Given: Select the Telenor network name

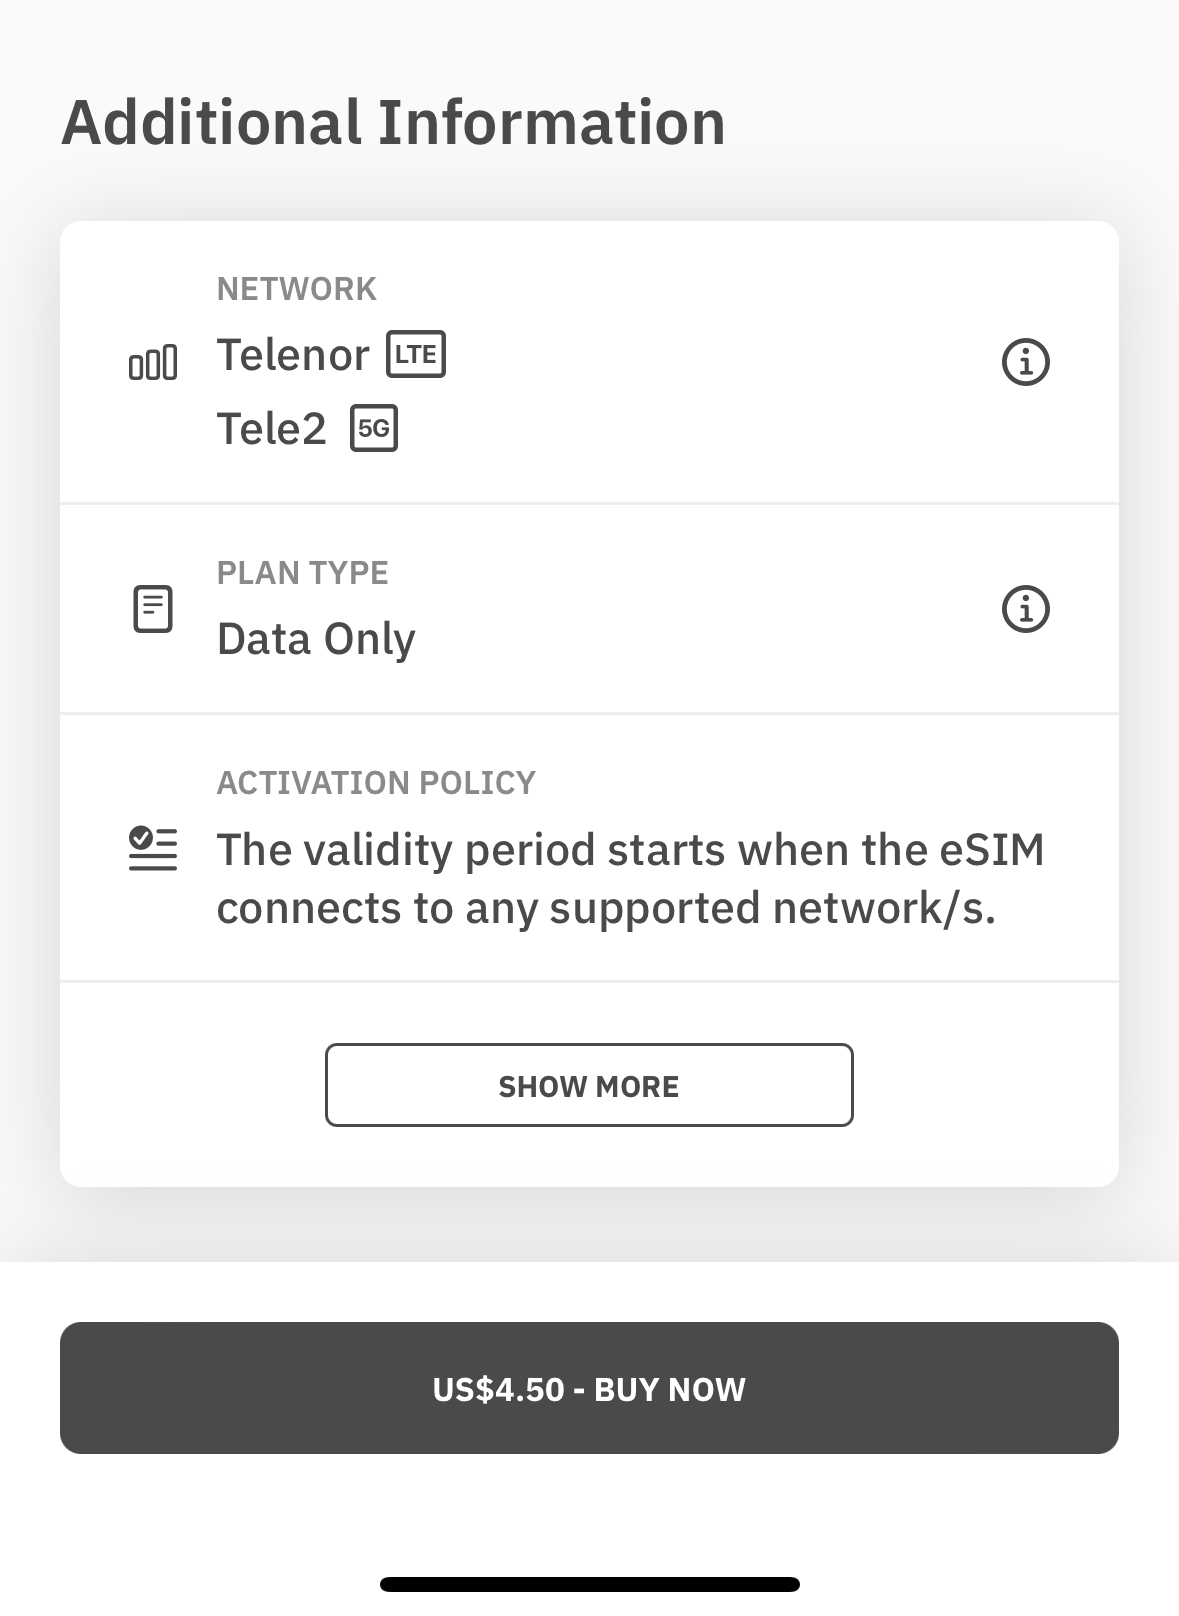Looking at the screenshot, I should pyautogui.click(x=293, y=355).
